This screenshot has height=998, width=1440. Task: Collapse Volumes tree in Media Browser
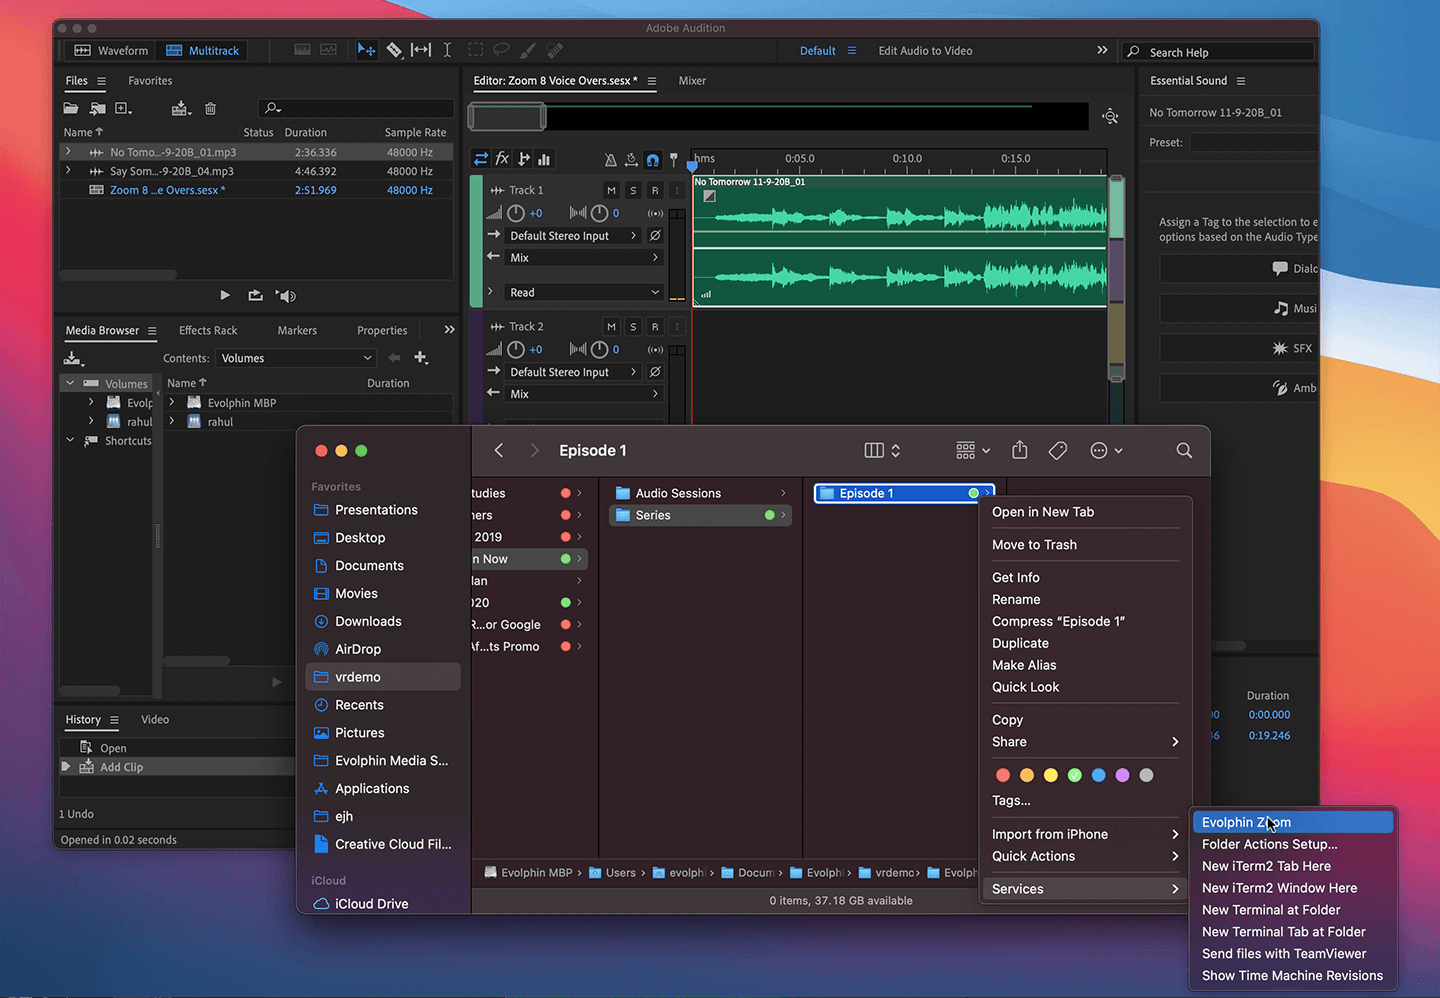70,384
